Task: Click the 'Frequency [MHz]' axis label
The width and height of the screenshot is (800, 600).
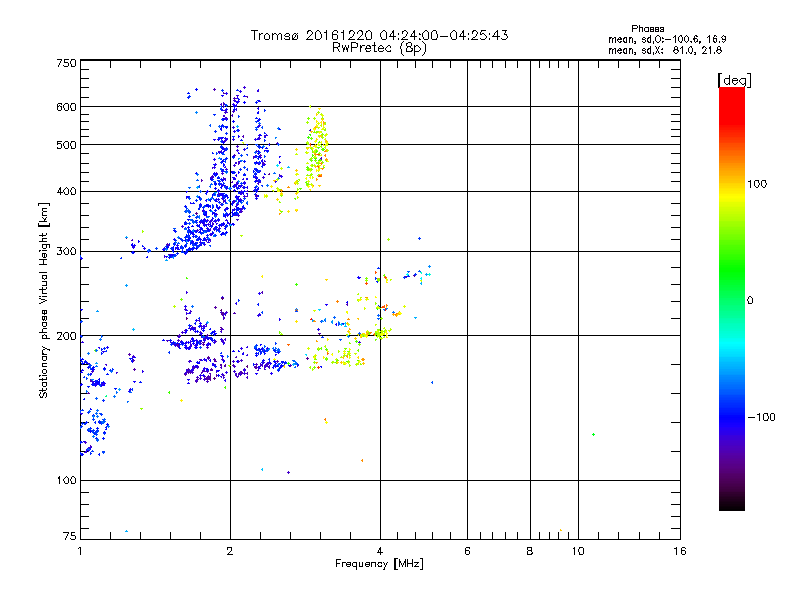Action: coord(379,564)
